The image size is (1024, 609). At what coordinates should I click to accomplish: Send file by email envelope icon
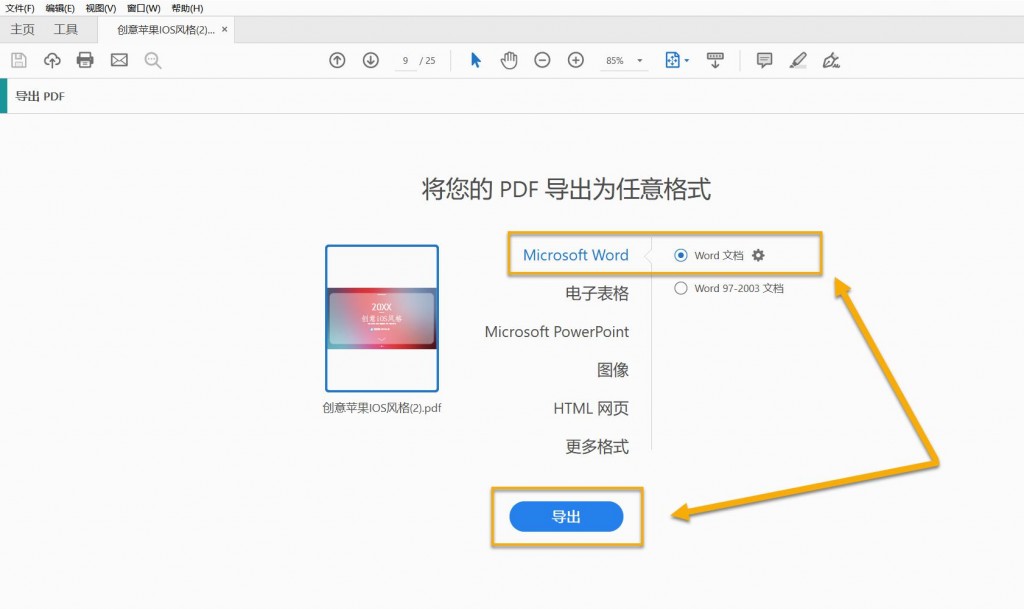click(119, 60)
